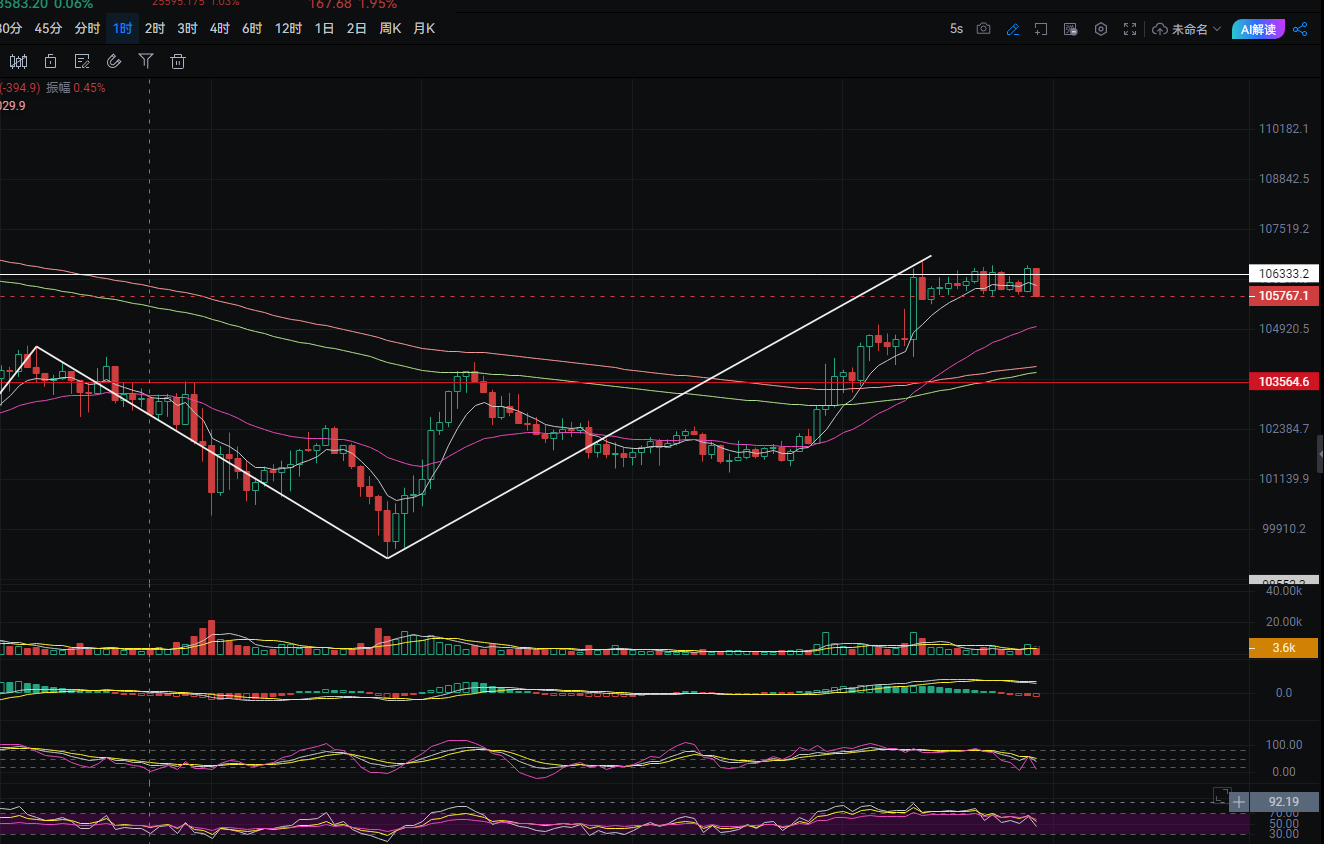Image resolution: width=1324 pixels, height=844 pixels.
Task: Click the note edit icon in toolbar
Action: [x=82, y=61]
